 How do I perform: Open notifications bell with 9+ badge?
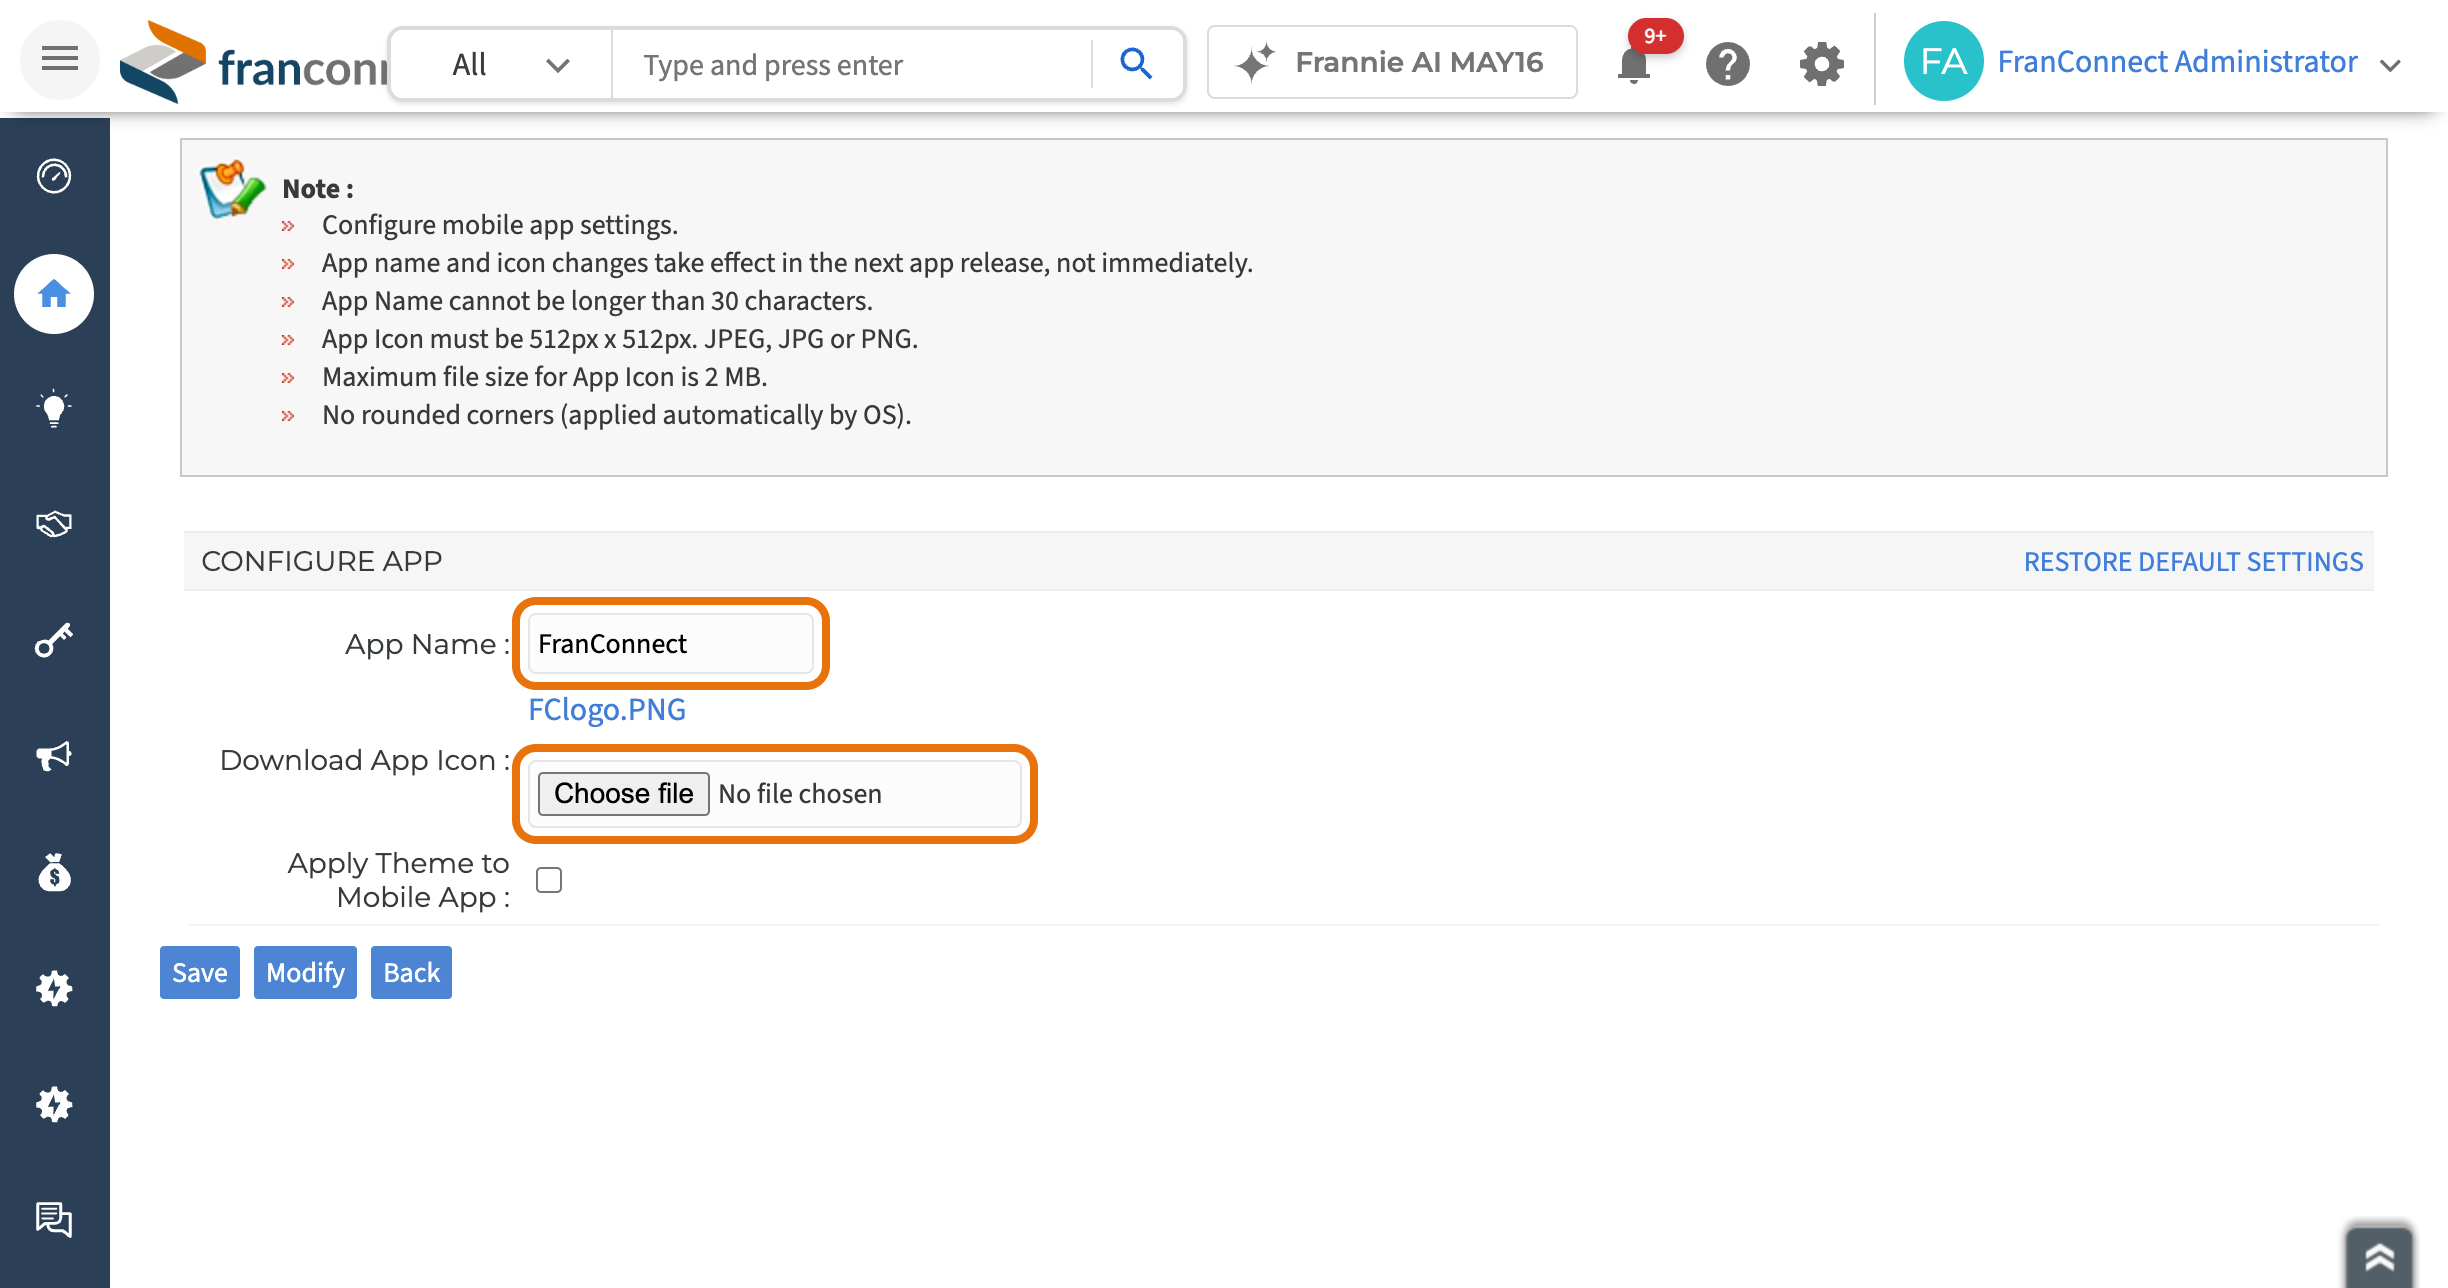point(1636,62)
